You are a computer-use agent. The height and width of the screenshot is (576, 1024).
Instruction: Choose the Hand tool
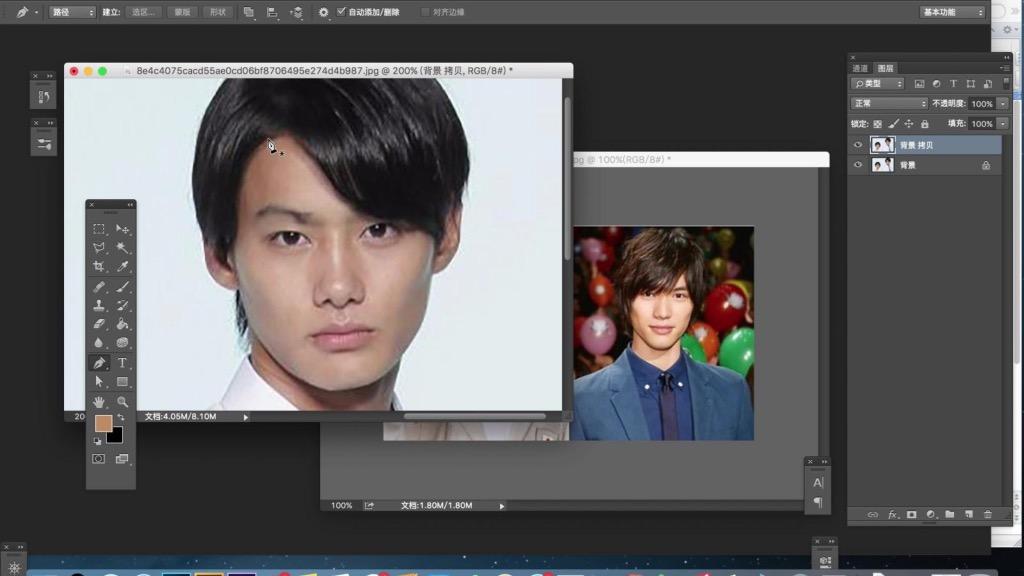(x=99, y=402)
